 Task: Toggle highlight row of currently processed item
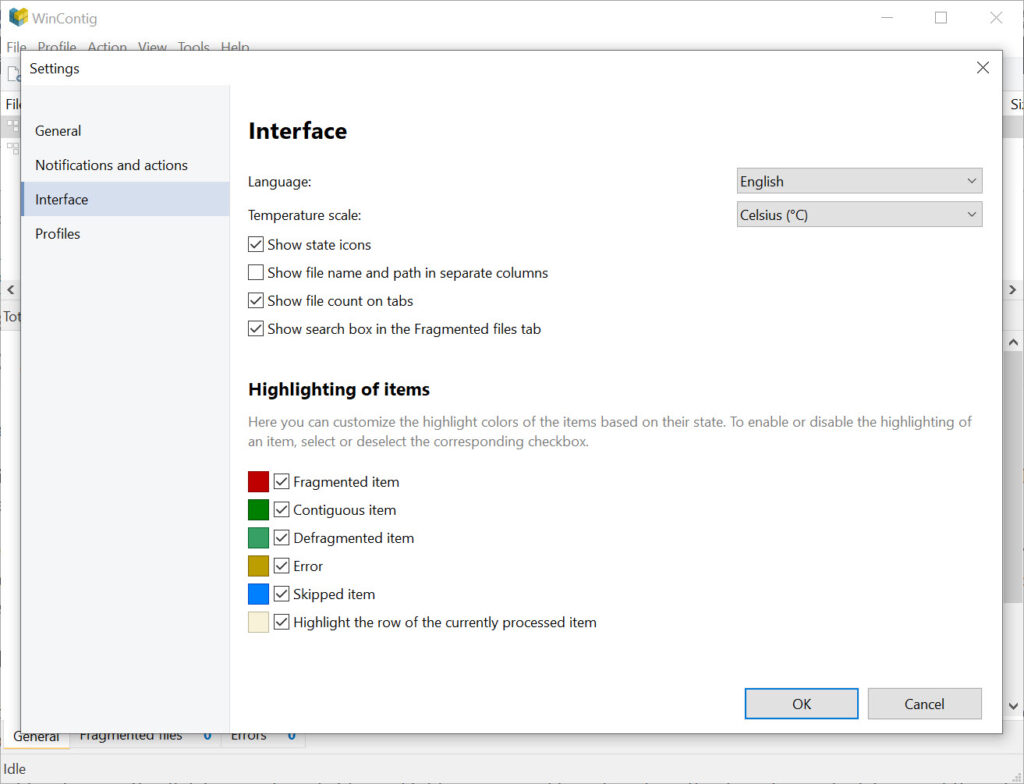click(x=281, y=622)
